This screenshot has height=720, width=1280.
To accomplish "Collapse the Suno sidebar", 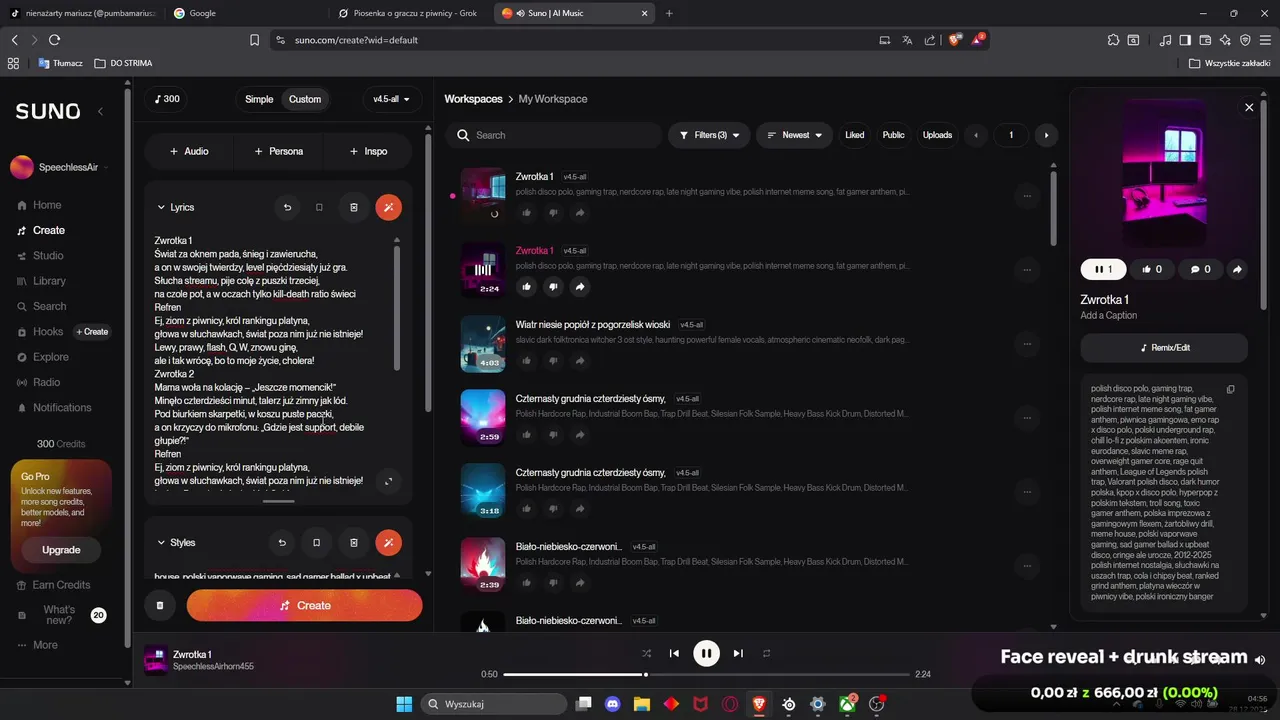I will (x=100, y=111).
